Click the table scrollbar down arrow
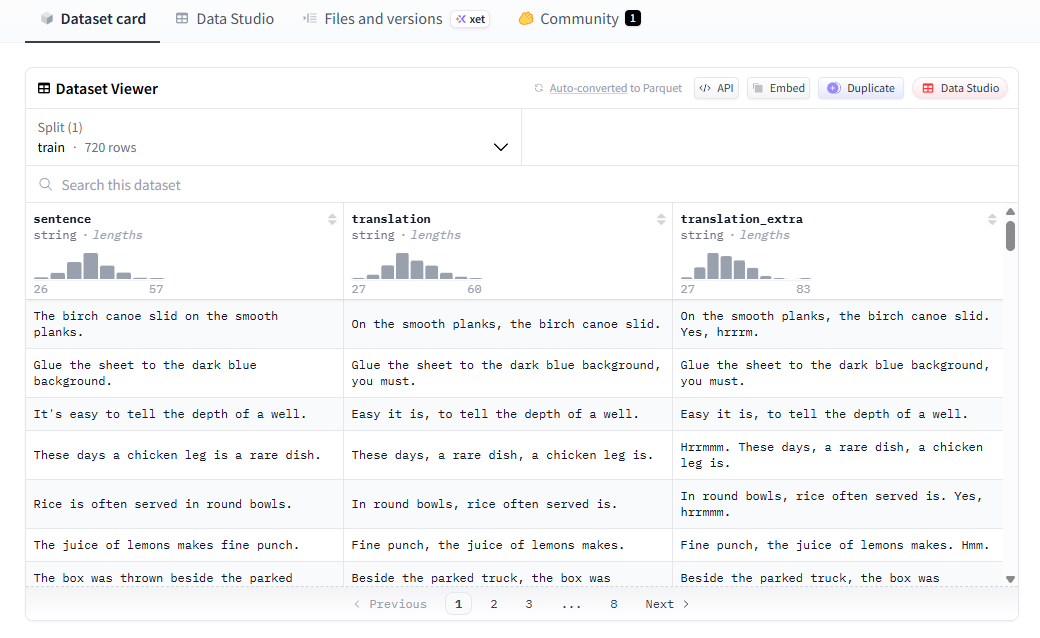The height and width of the screenshot is (638, 1040). pyautogui.click(x=1010, y=579)
